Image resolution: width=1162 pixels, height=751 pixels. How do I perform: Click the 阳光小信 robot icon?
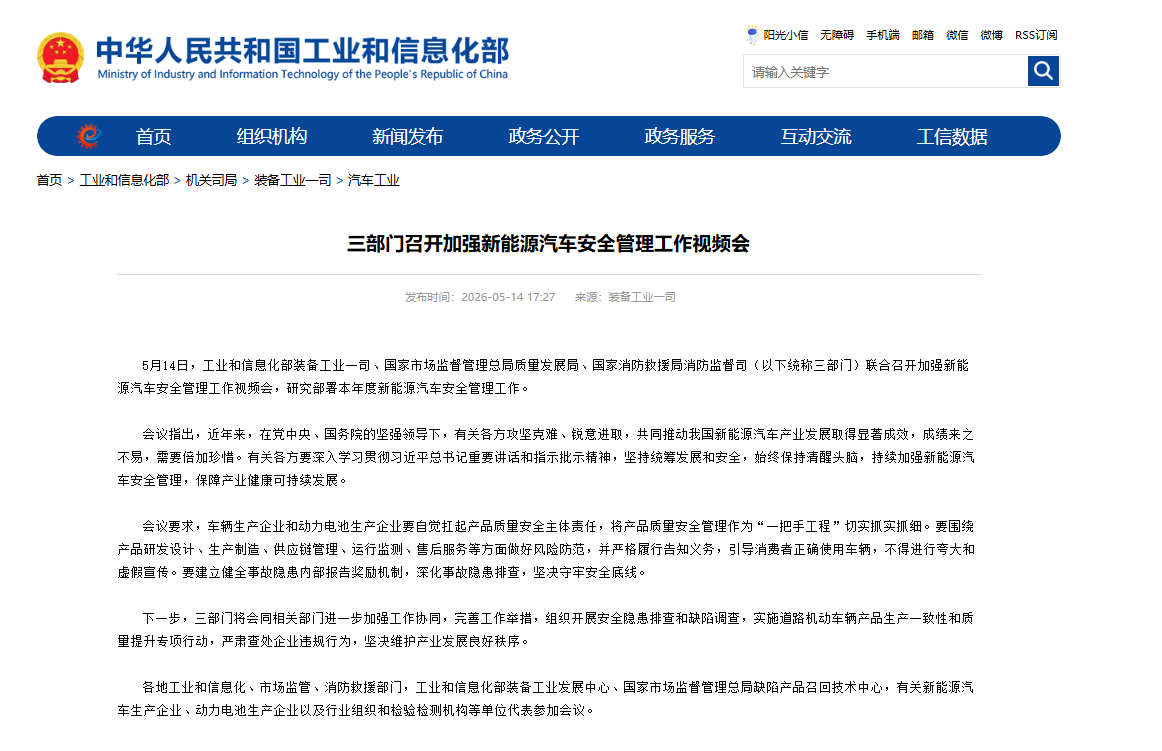[752, 35]
